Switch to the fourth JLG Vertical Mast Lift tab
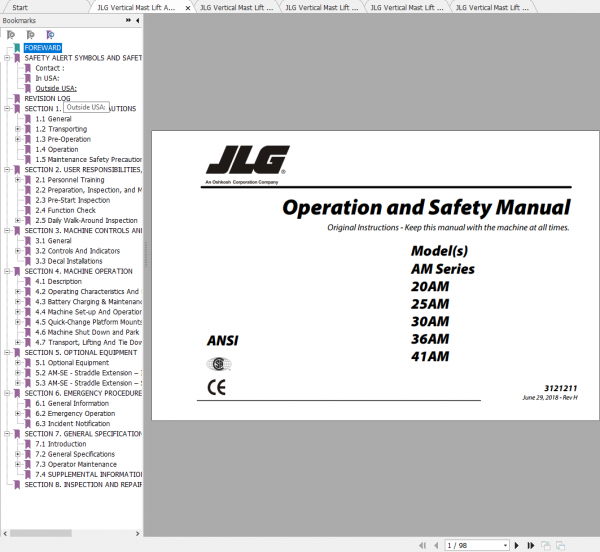The width and height of the screenshot is (600, 552). tap(407, 8)
